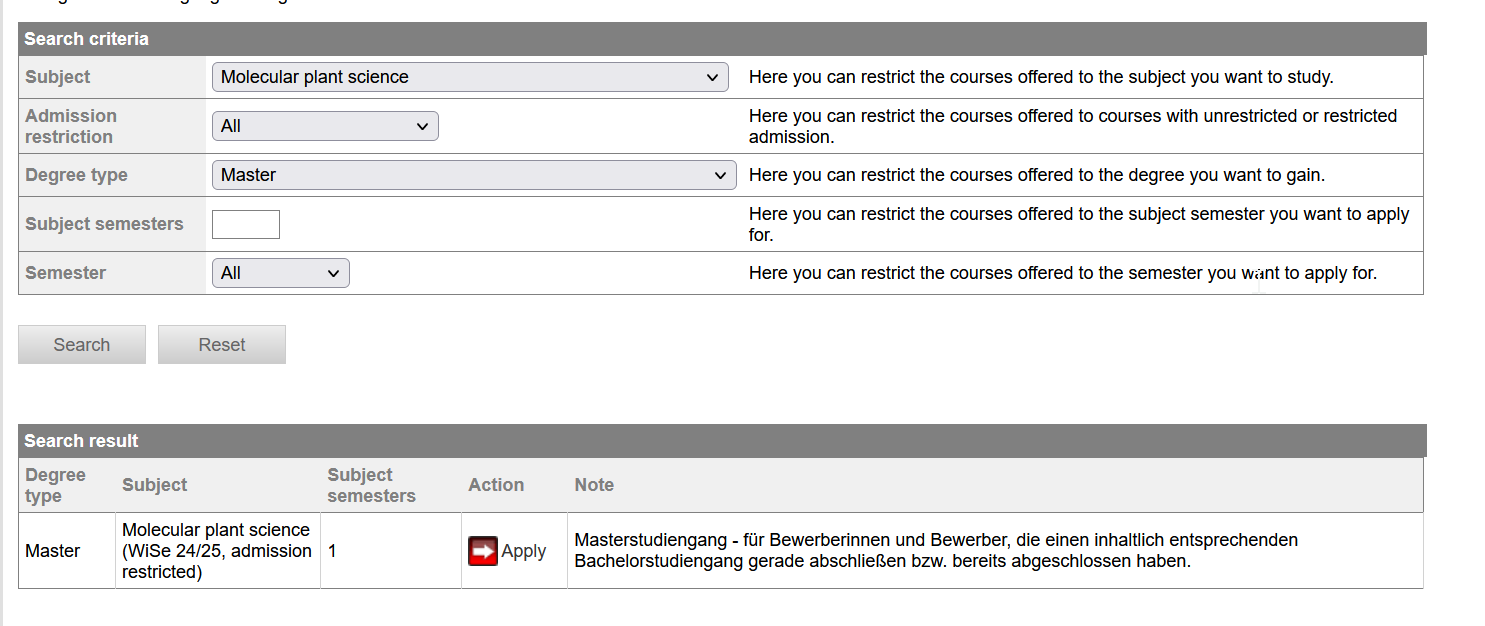
Task: Click the Action column header
Action: pos(496,485)
